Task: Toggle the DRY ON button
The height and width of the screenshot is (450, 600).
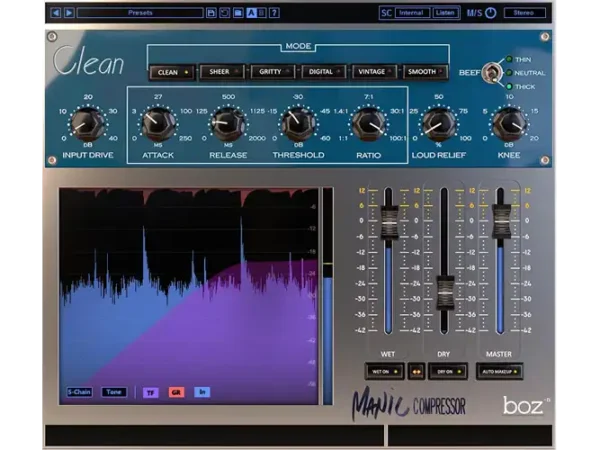Action: click(x=448, y=371)
